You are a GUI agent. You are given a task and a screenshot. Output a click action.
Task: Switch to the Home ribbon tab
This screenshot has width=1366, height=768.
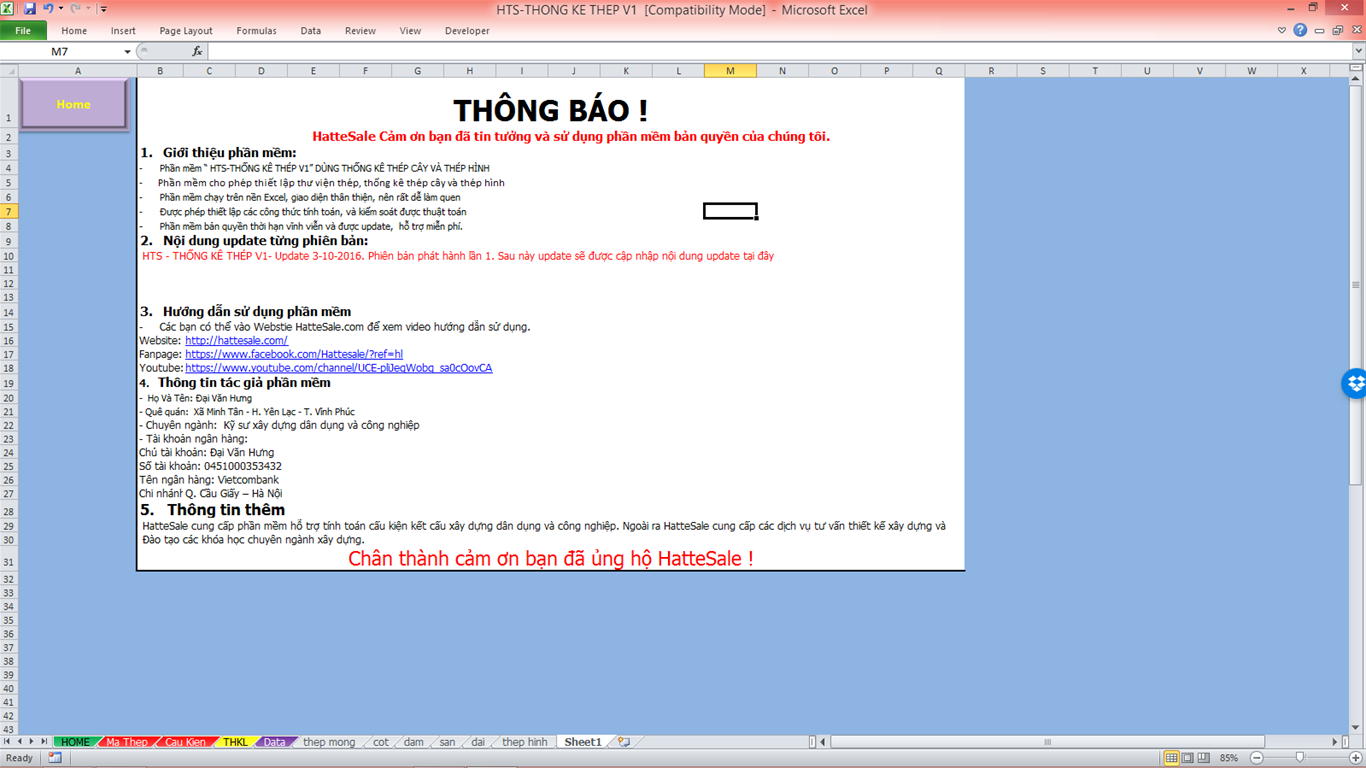(x=74, y=31)
